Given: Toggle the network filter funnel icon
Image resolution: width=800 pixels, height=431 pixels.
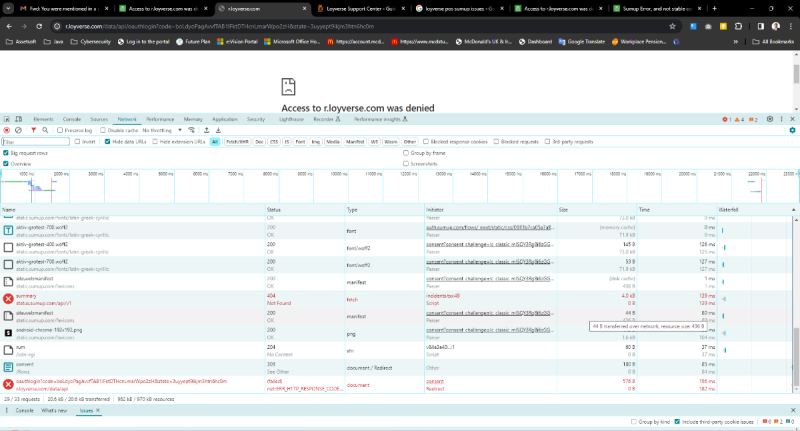Looking at the screenshot, I should [33, 130].
